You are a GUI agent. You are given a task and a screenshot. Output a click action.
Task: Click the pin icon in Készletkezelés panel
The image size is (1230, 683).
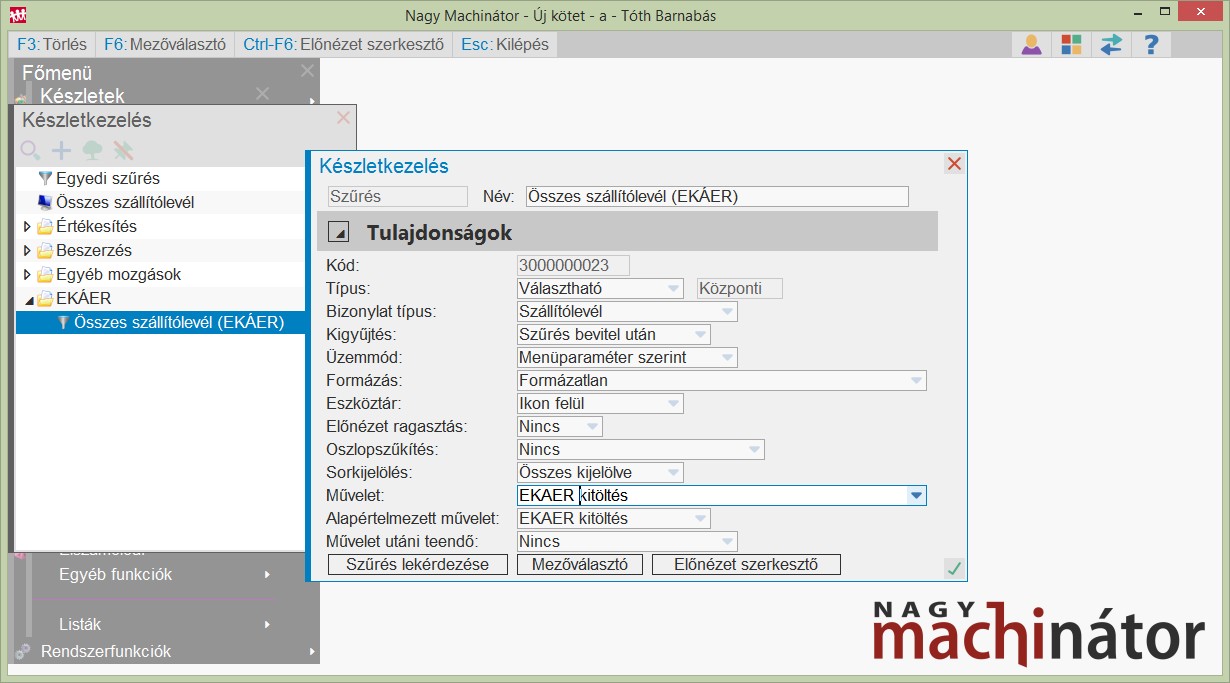(x=123, y=150)
